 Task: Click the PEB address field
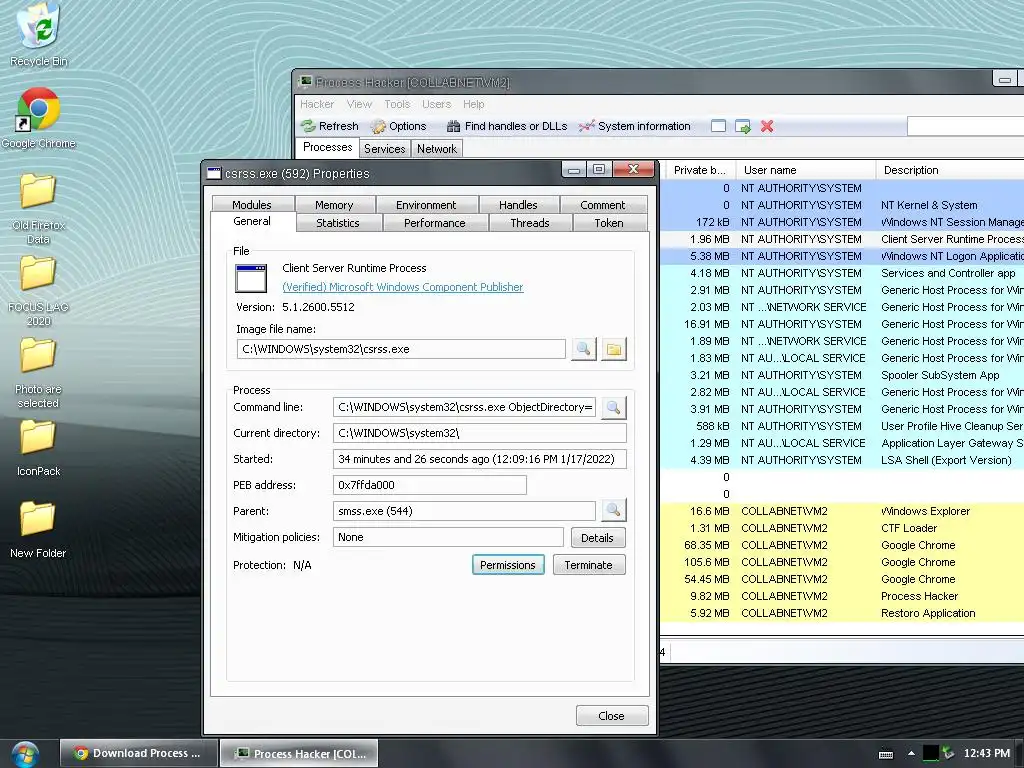(x=430, y=485)
